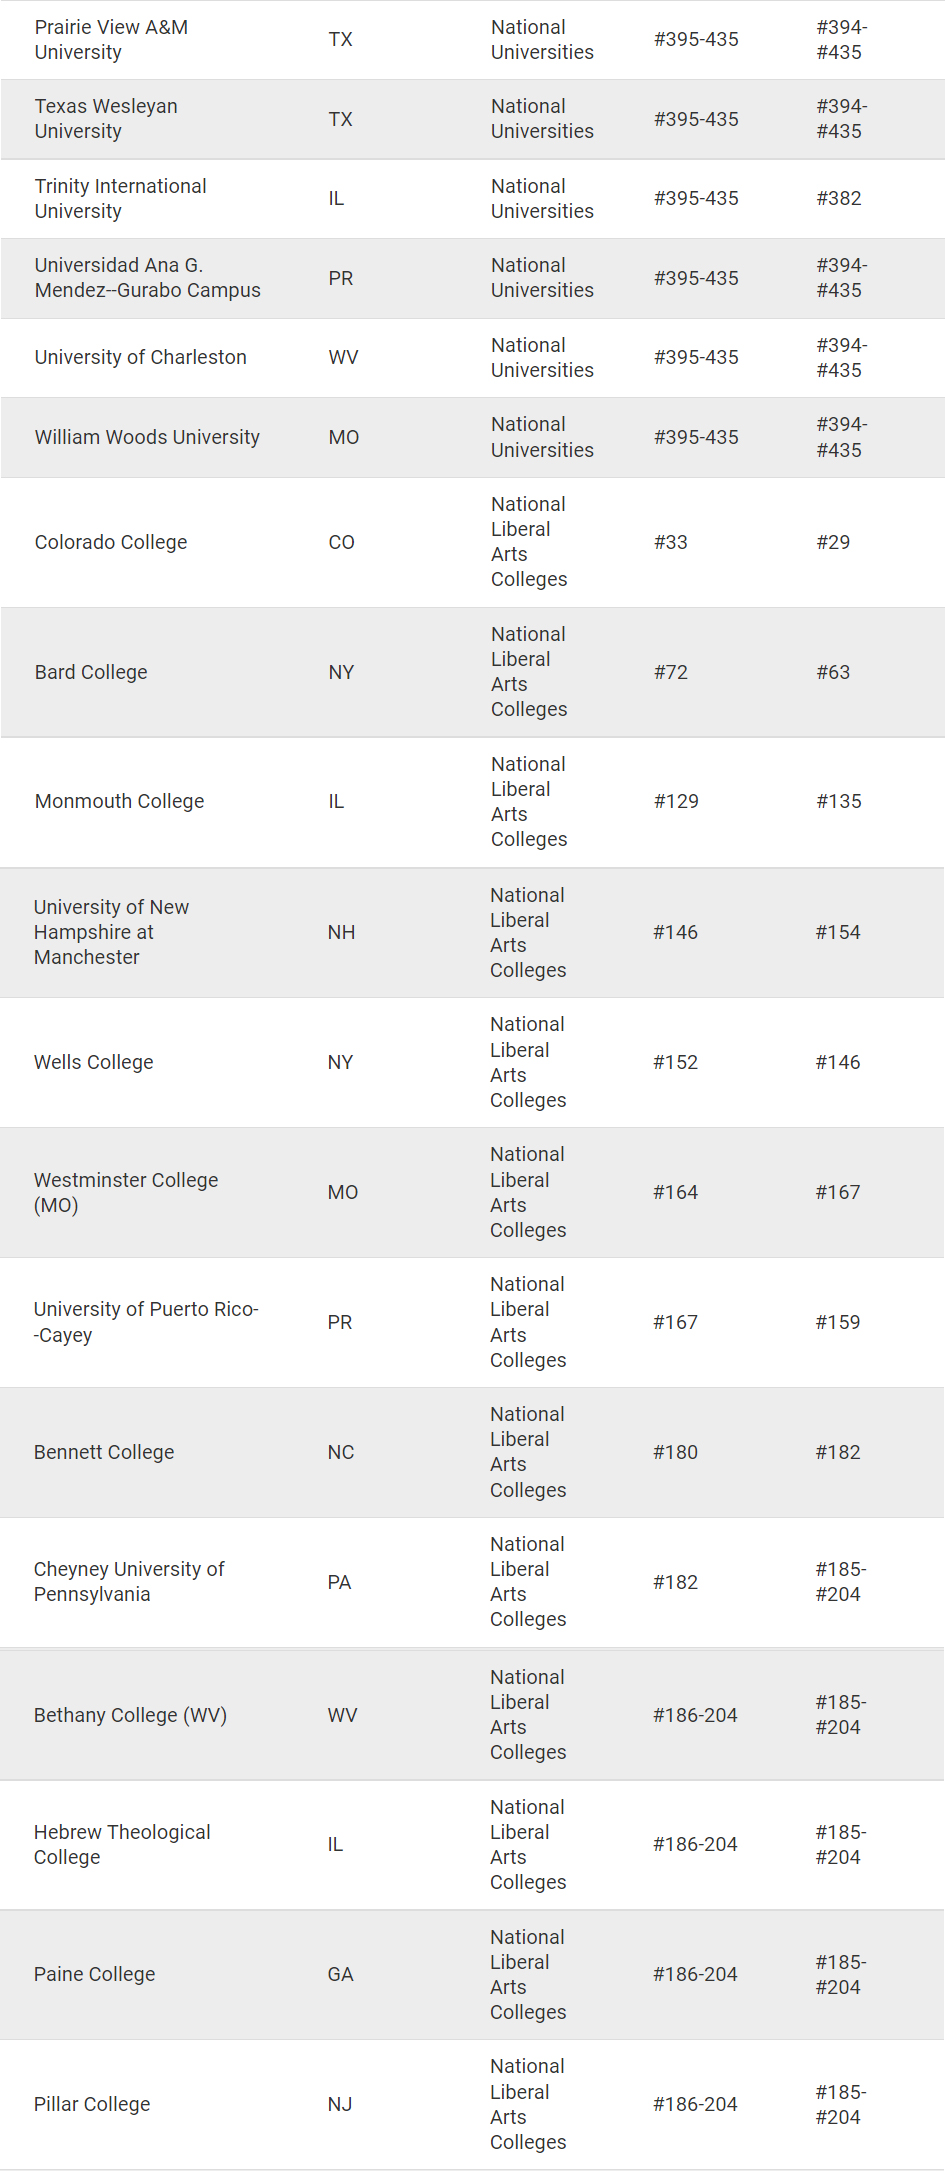
Task: Click the Pillar College name
Action: tap(92, 2104)
